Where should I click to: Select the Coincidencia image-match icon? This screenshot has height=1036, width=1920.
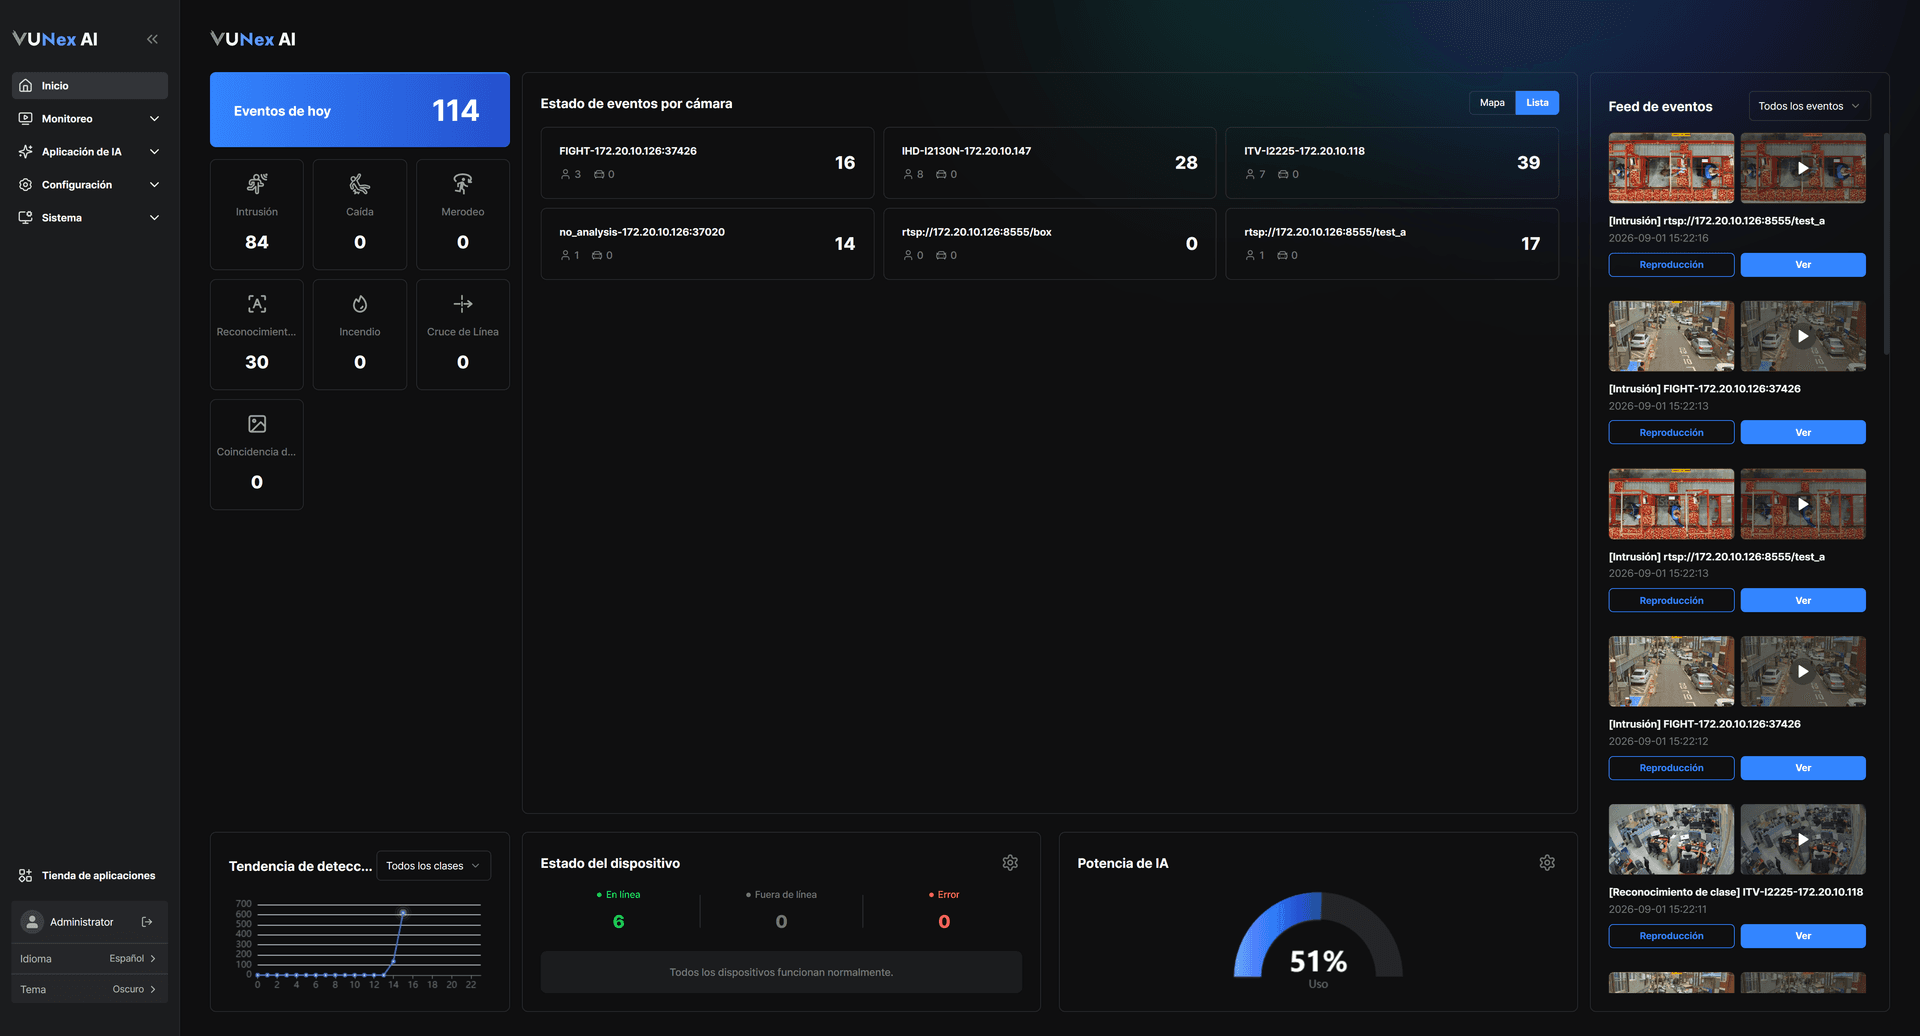click(257, 424)
